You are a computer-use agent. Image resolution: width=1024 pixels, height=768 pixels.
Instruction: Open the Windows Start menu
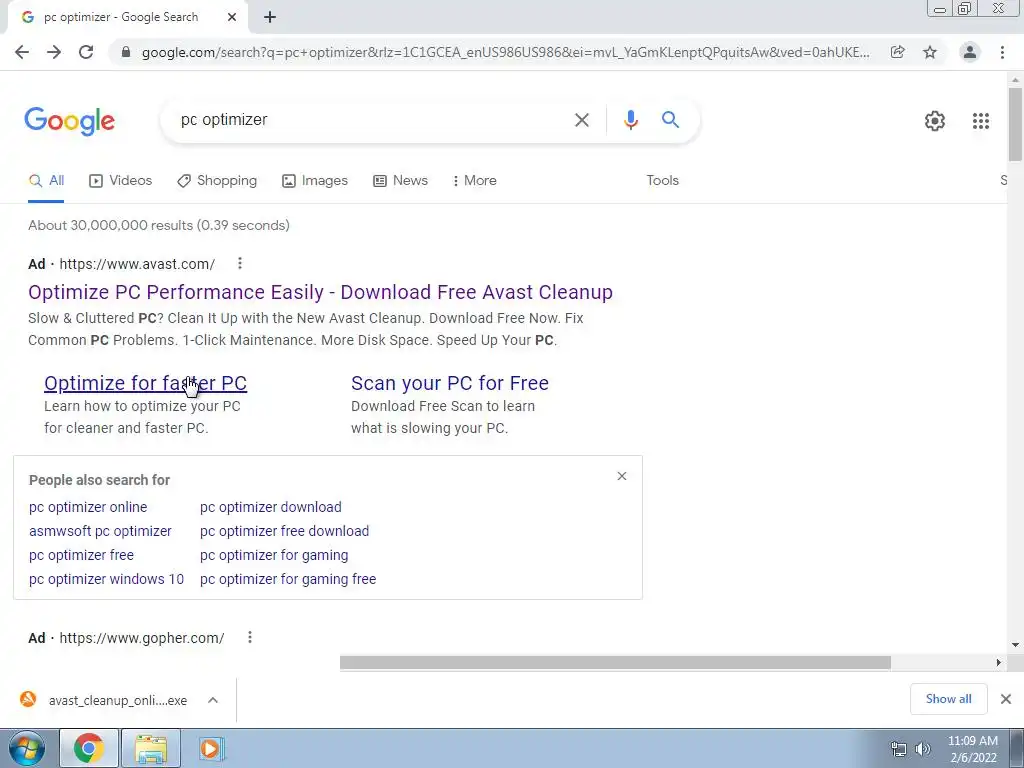[26, 749]
